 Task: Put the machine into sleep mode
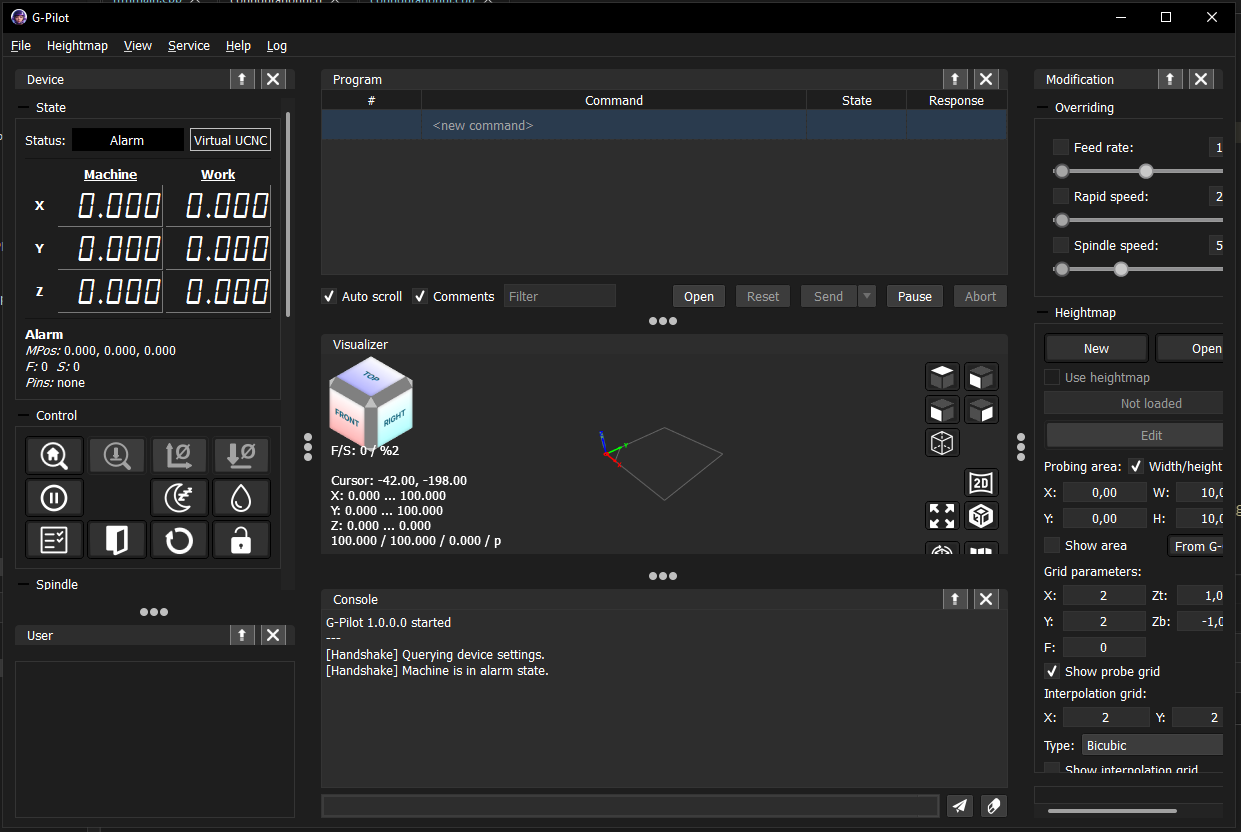179,497
